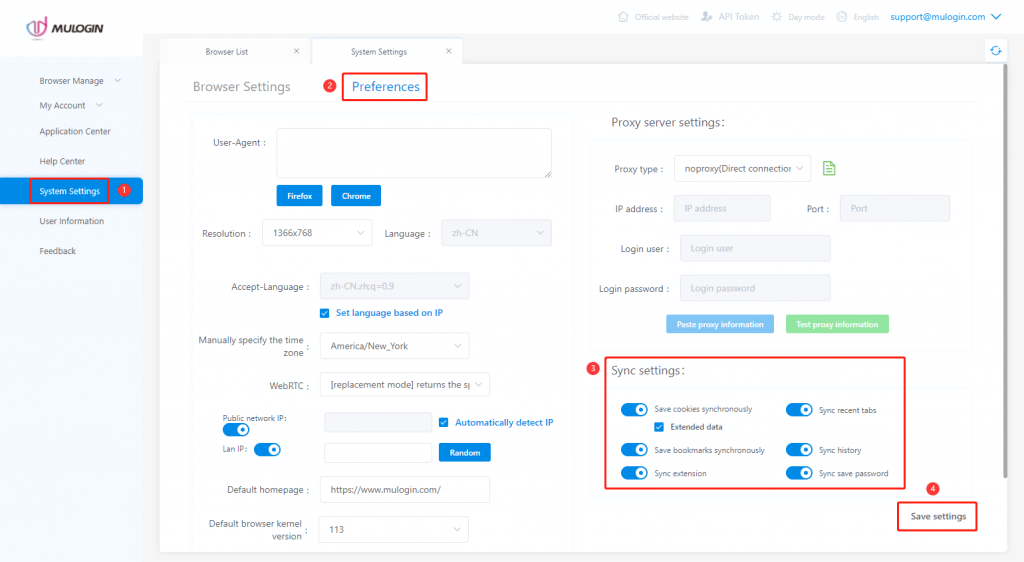Click the refresh icon at top right
Image resolution: width=1024 pixels, height=562 pixels.
click(995, 51)
